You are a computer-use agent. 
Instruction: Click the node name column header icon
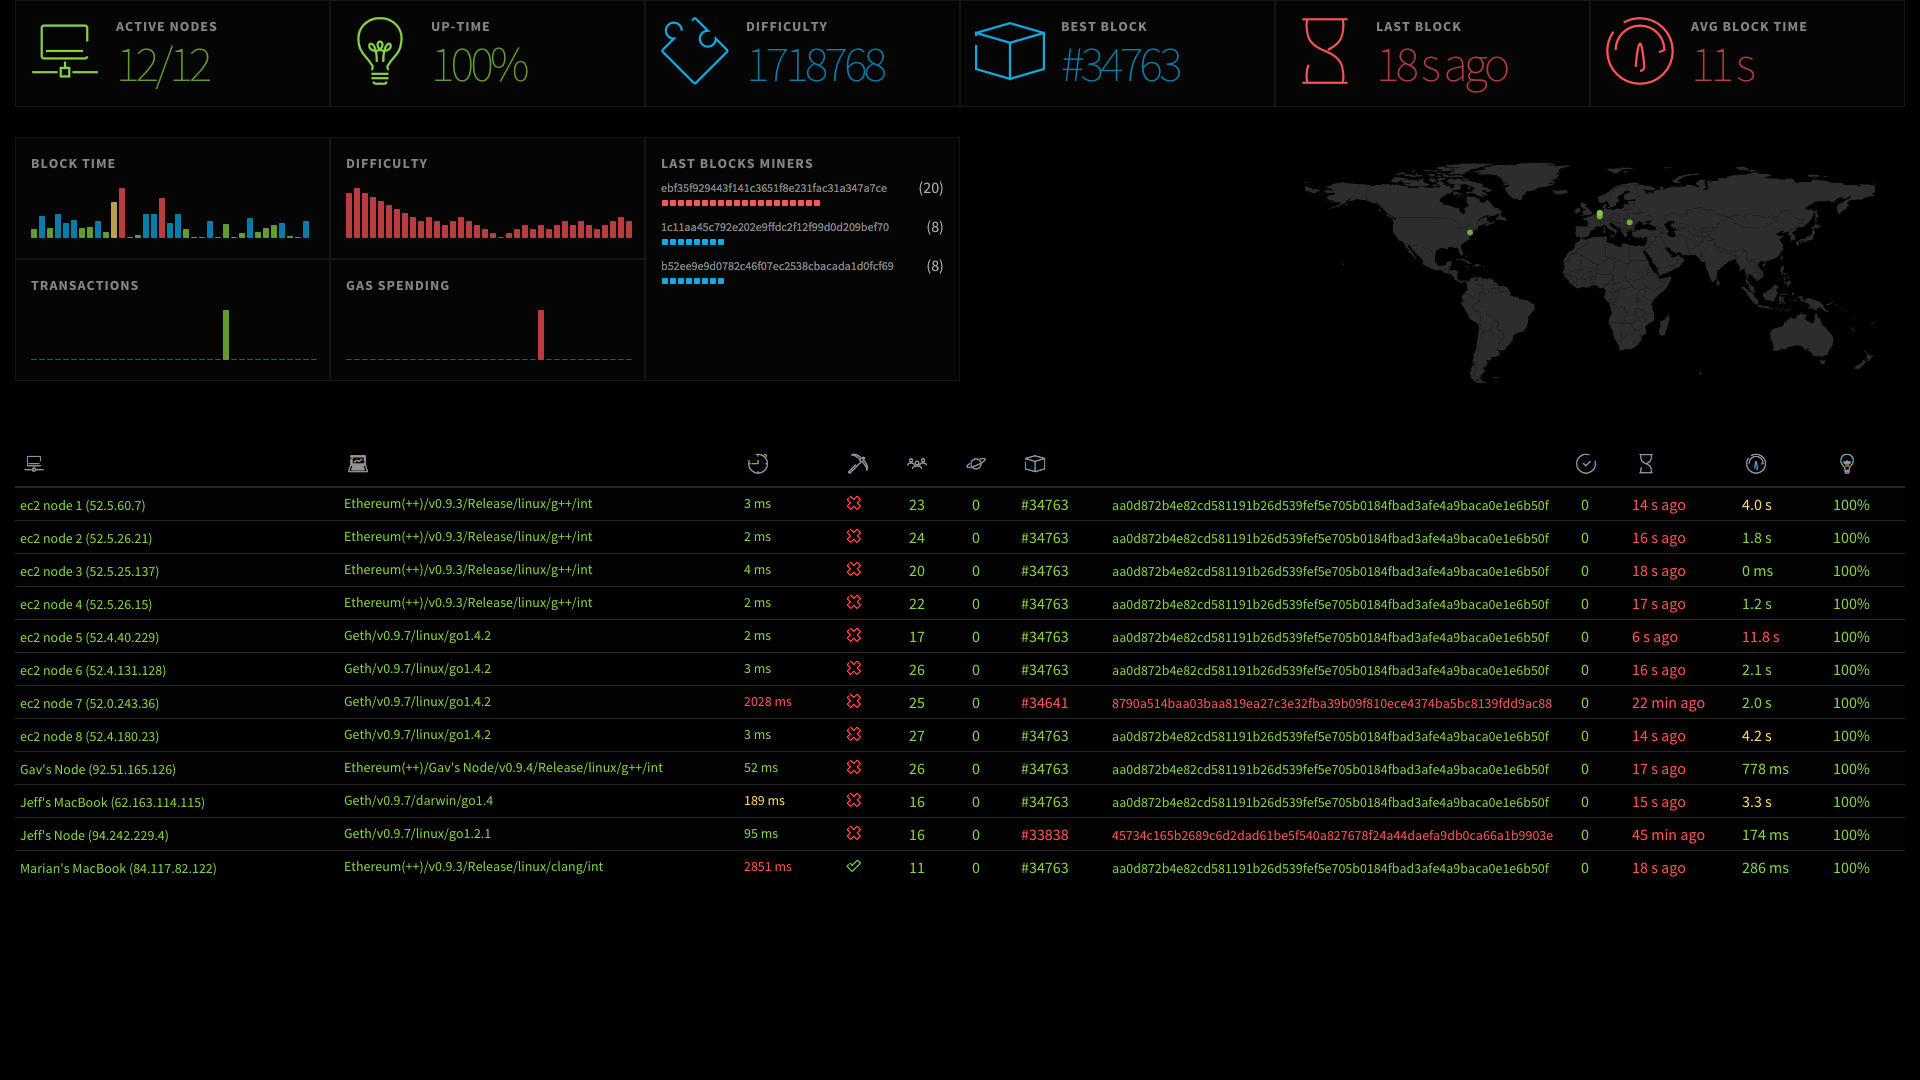pos(34,464)
